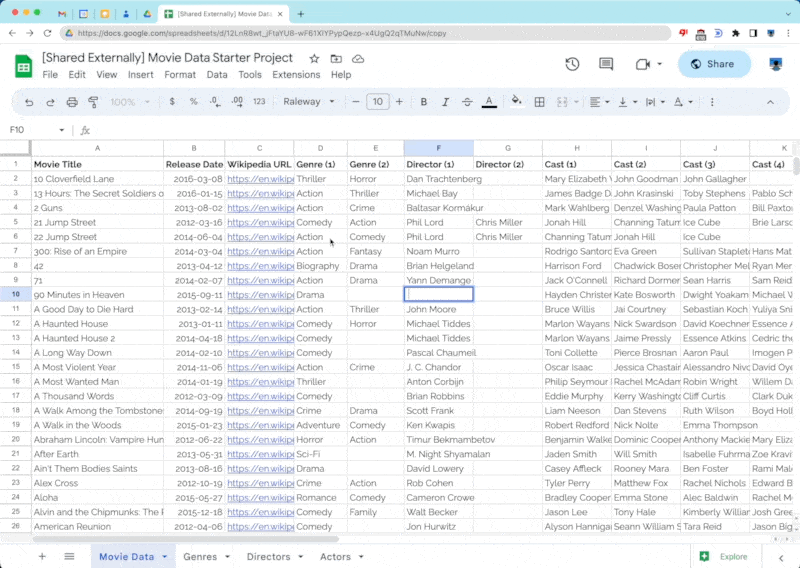
Task: Open the All sheets list icon
Action: coord(69,556)
